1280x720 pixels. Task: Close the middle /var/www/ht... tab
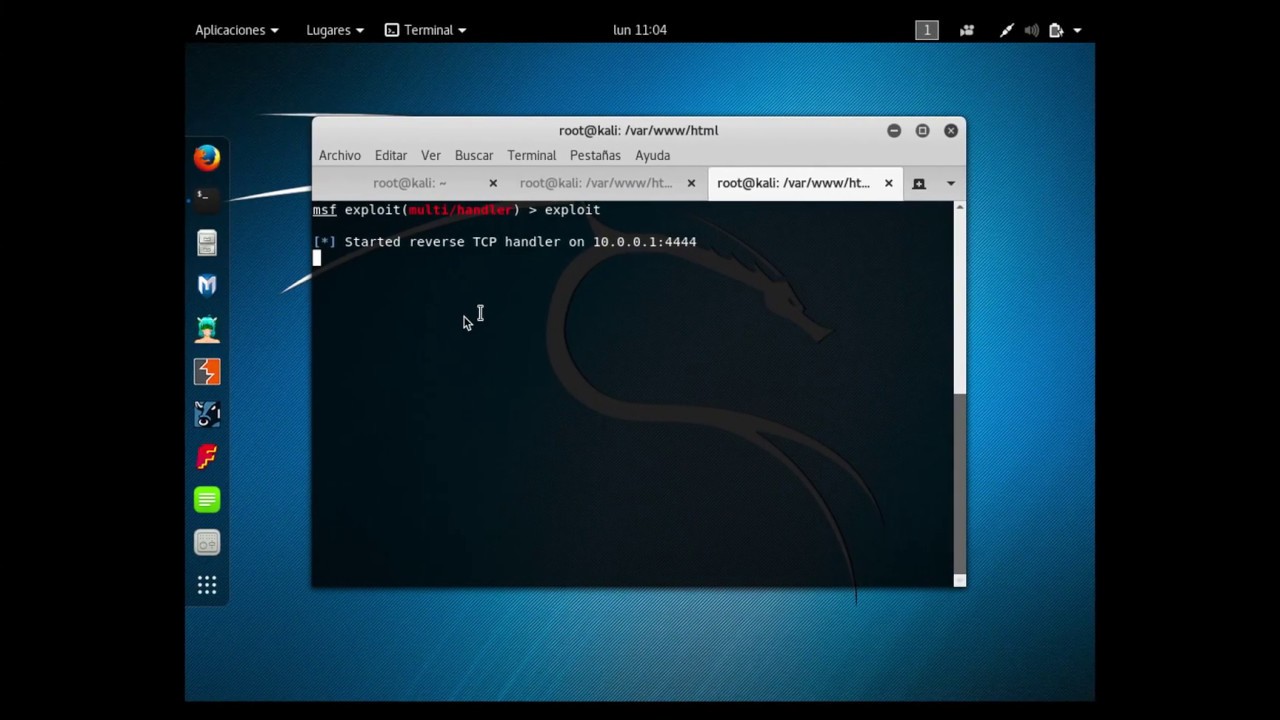[691, 183]
